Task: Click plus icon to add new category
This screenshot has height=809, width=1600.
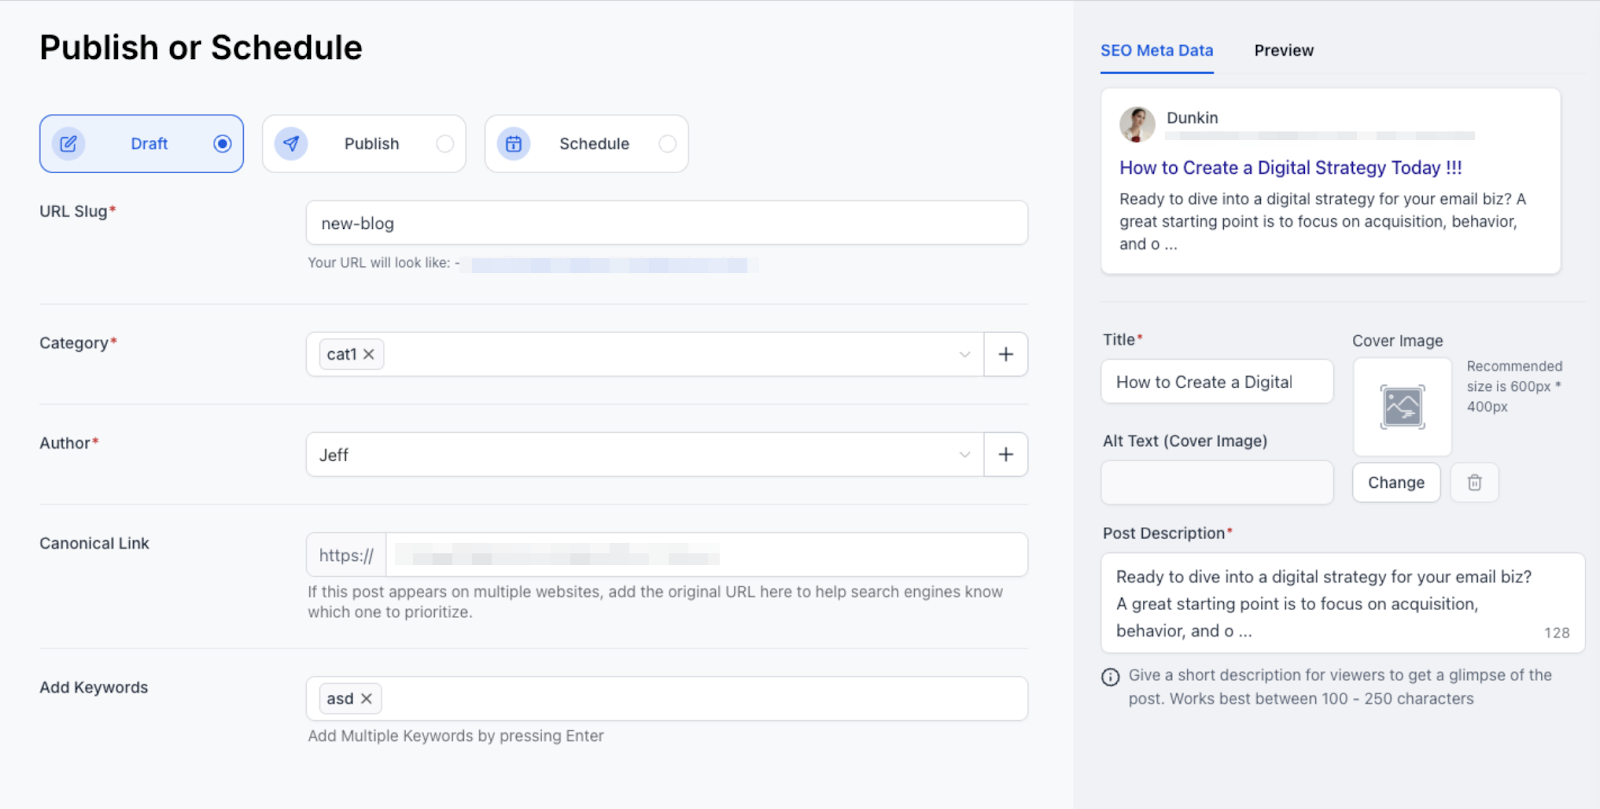Action: pos(1005,354)
